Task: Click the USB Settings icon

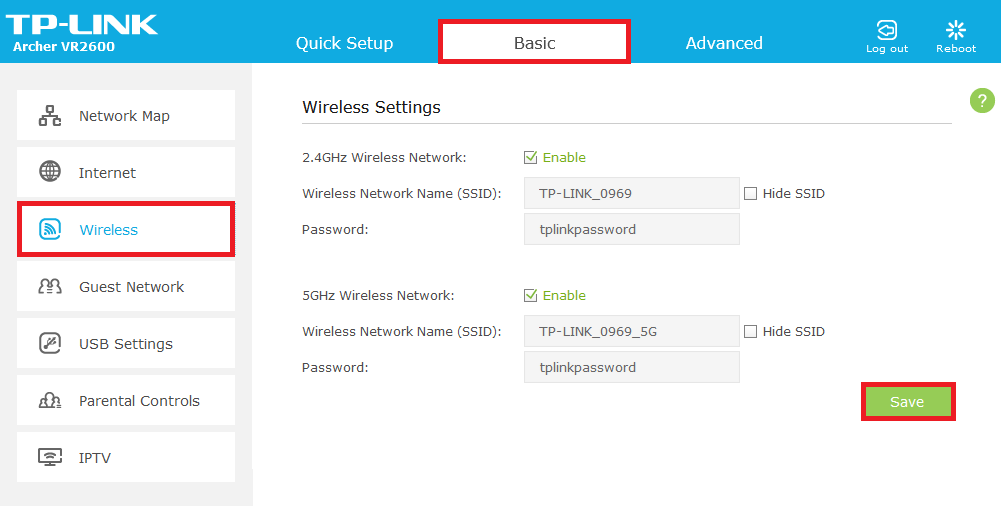Action: 50,343
